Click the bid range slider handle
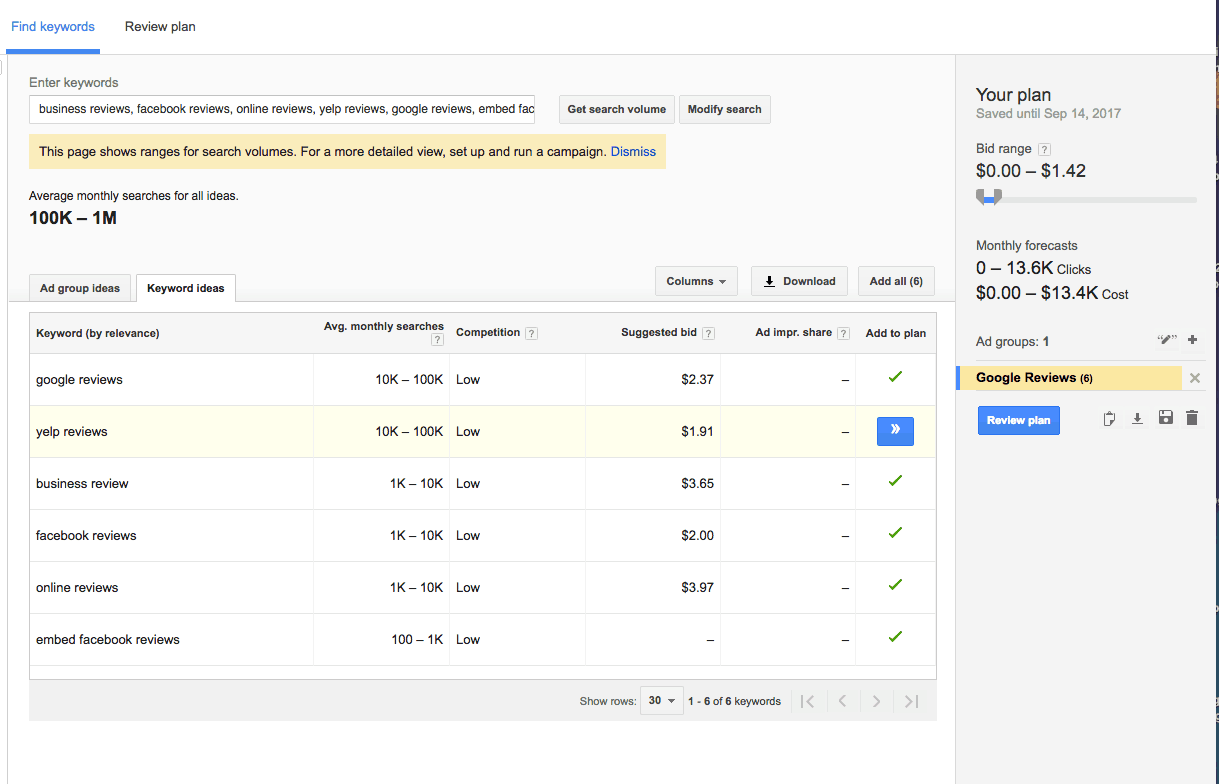1219x784 pixels. [988, 197]
